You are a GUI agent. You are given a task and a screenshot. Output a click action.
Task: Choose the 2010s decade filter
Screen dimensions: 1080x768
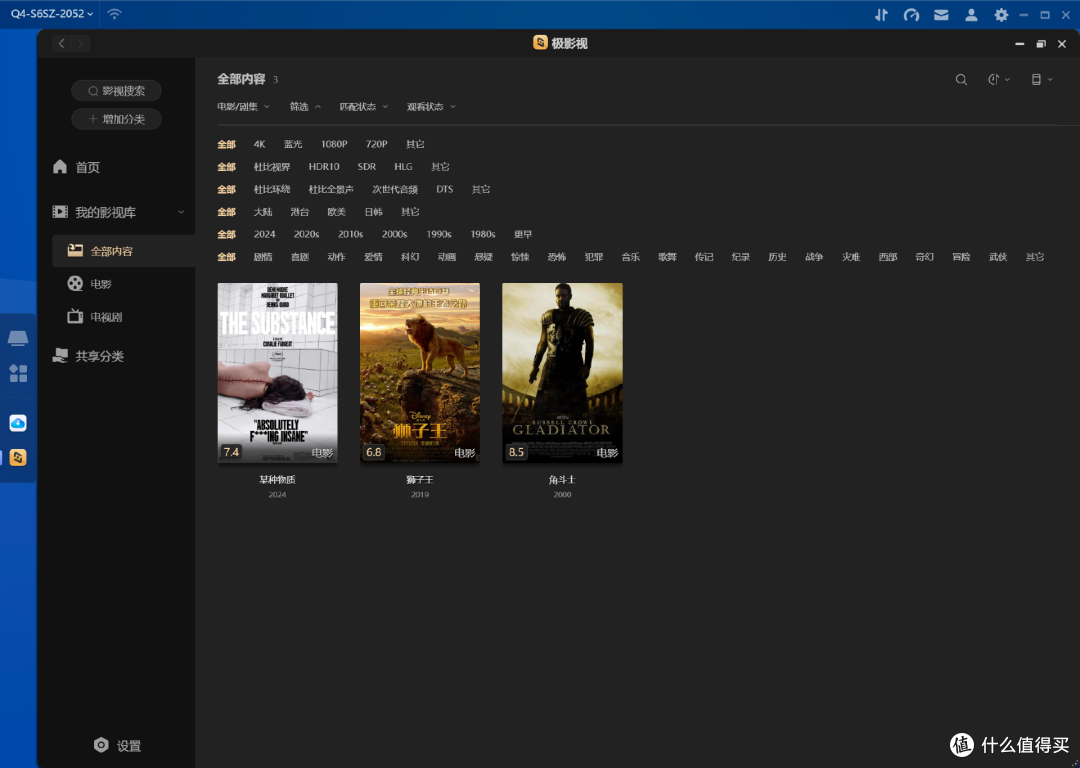pyautogui.click(x=350, y=234)
